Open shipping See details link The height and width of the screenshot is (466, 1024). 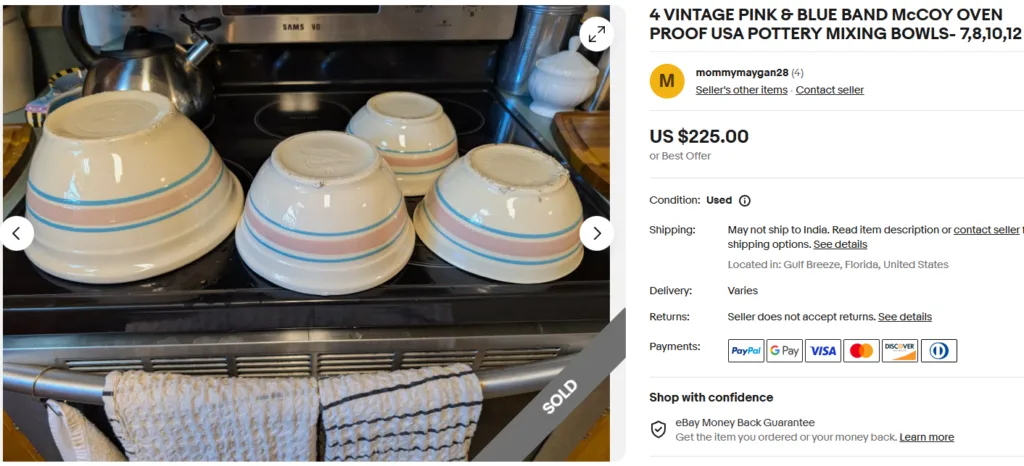coord(840,244)
